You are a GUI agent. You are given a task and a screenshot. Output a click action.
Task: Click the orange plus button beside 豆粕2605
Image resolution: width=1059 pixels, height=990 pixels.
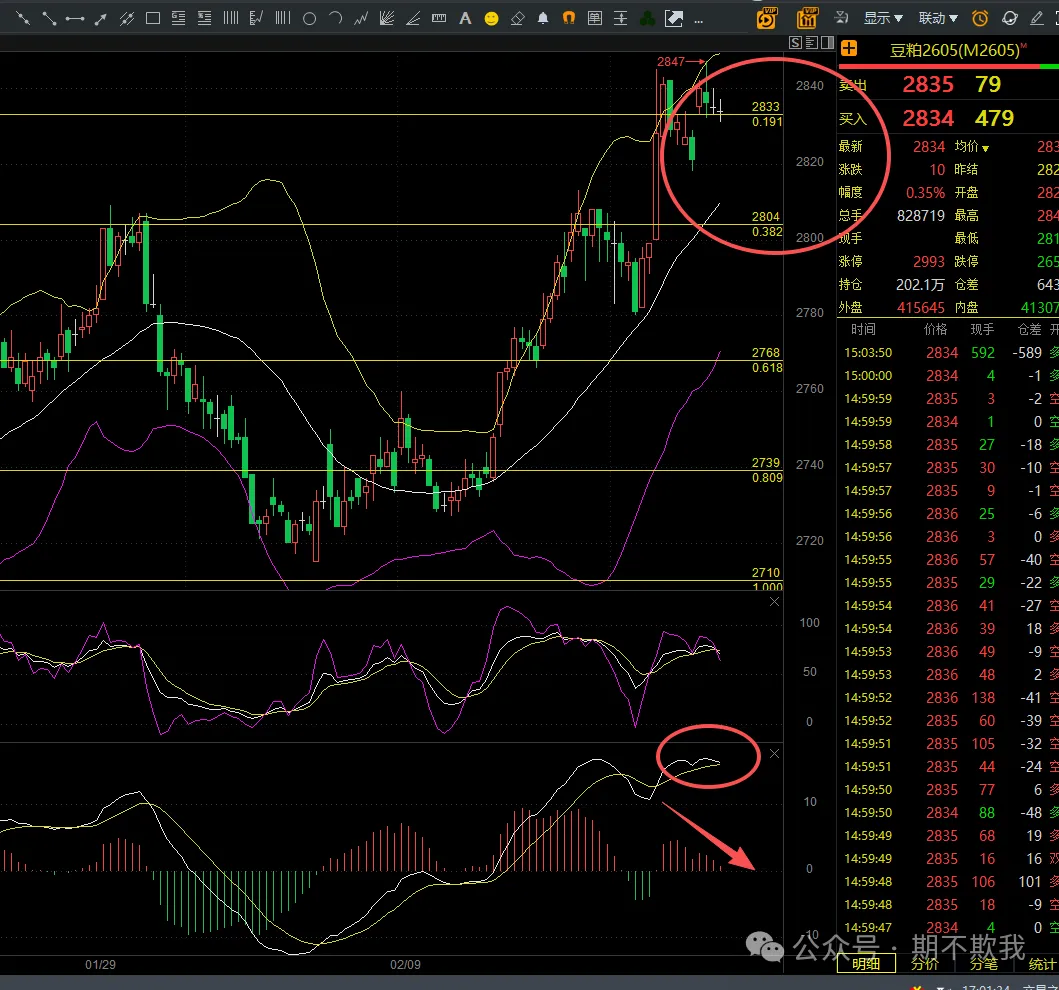tap(849, 49)
